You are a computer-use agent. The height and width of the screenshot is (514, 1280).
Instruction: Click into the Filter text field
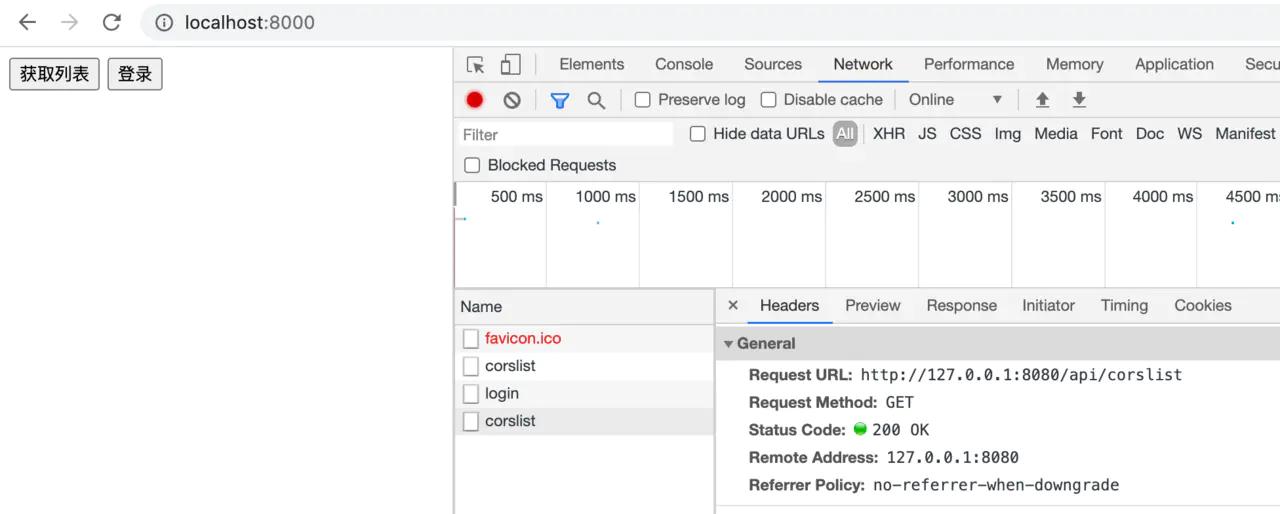565,135
